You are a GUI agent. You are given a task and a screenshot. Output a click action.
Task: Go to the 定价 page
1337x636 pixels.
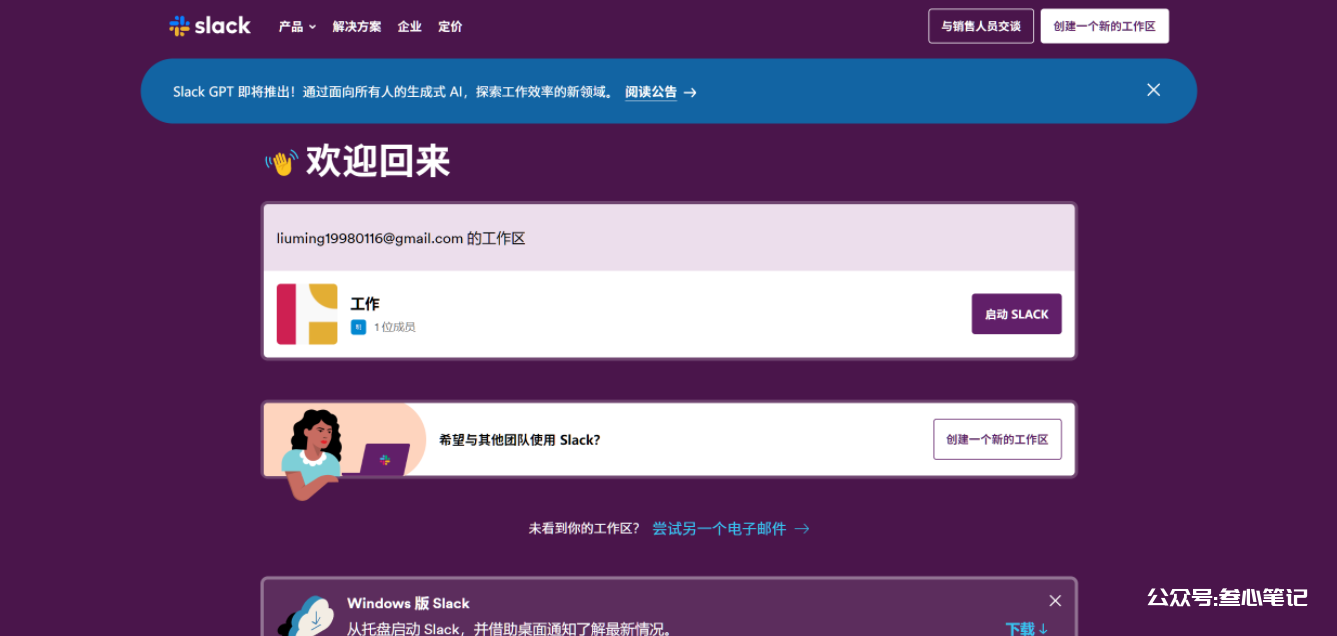tap(450, 27)
